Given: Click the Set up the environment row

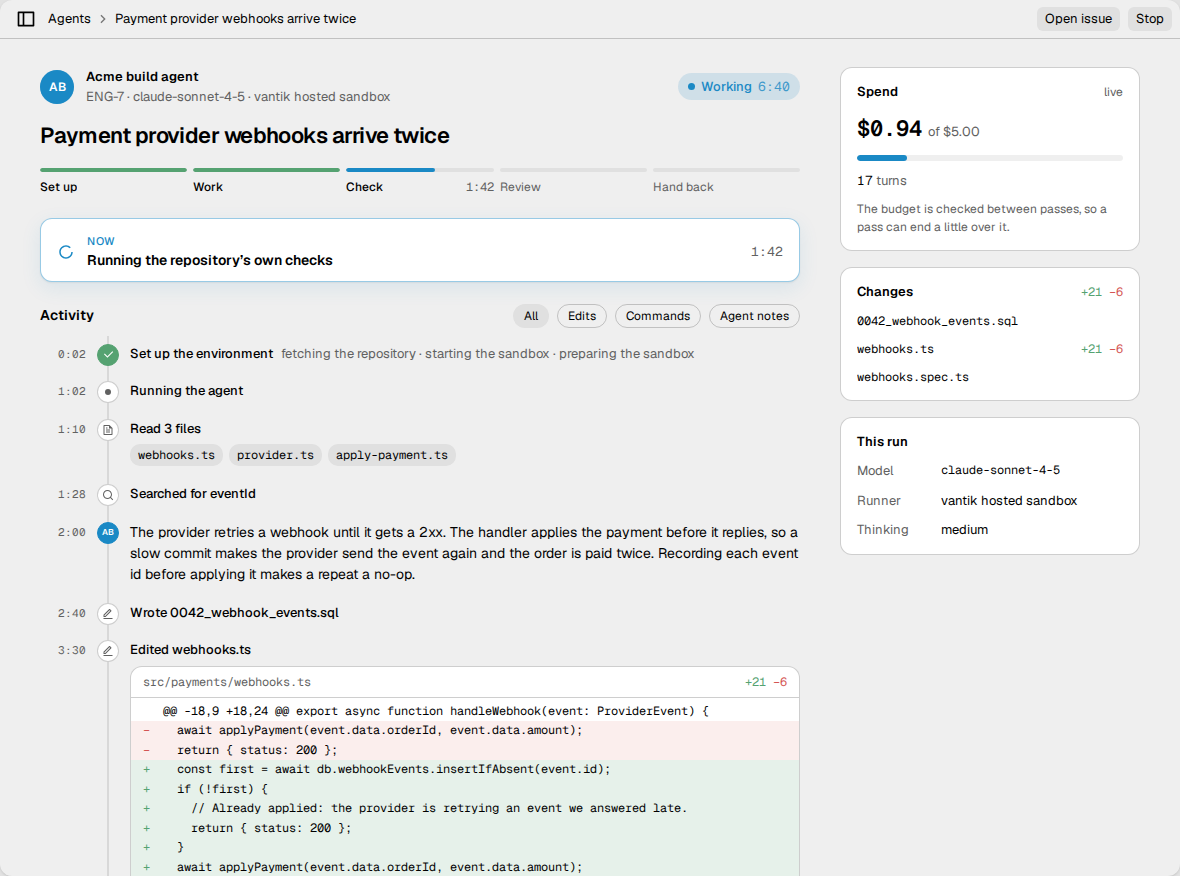Looking at the screenshot, I should point(419,354).
